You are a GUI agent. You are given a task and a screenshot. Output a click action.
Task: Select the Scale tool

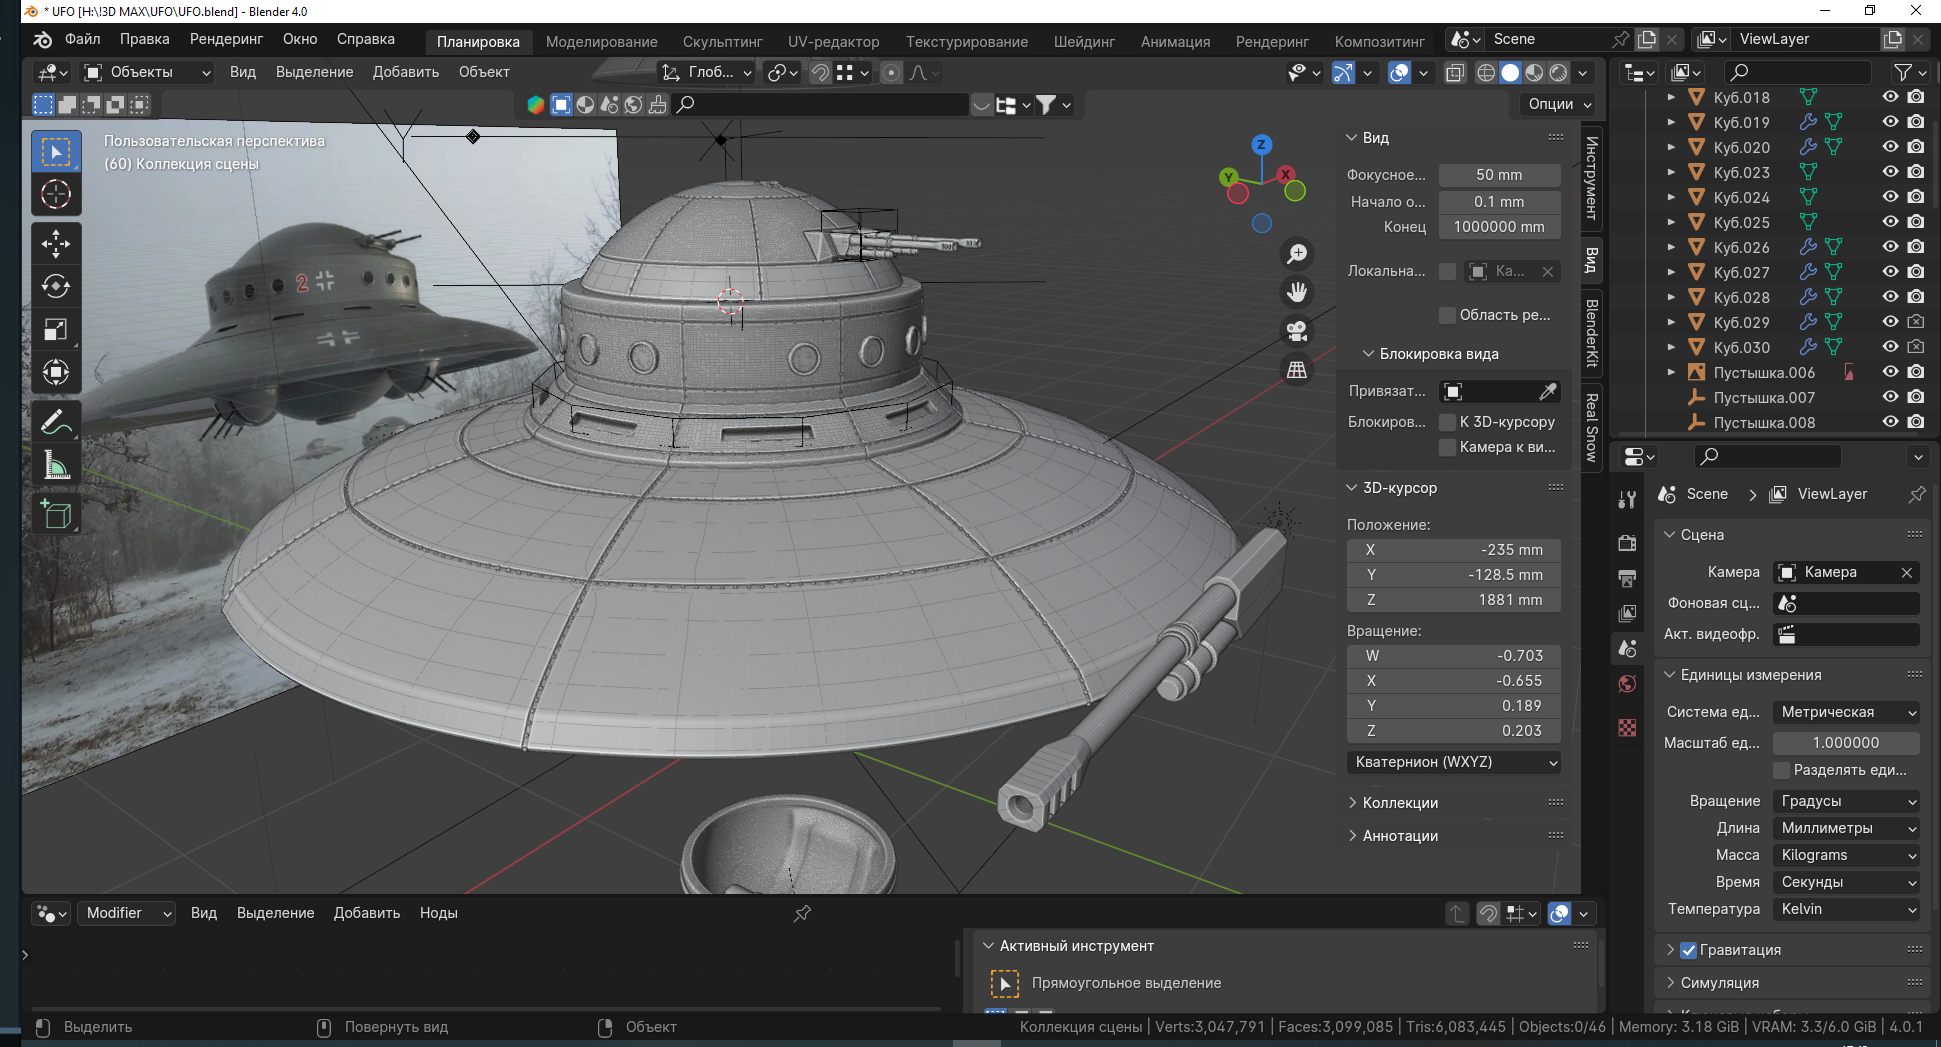pyautogui.click(x=56, y=330)
